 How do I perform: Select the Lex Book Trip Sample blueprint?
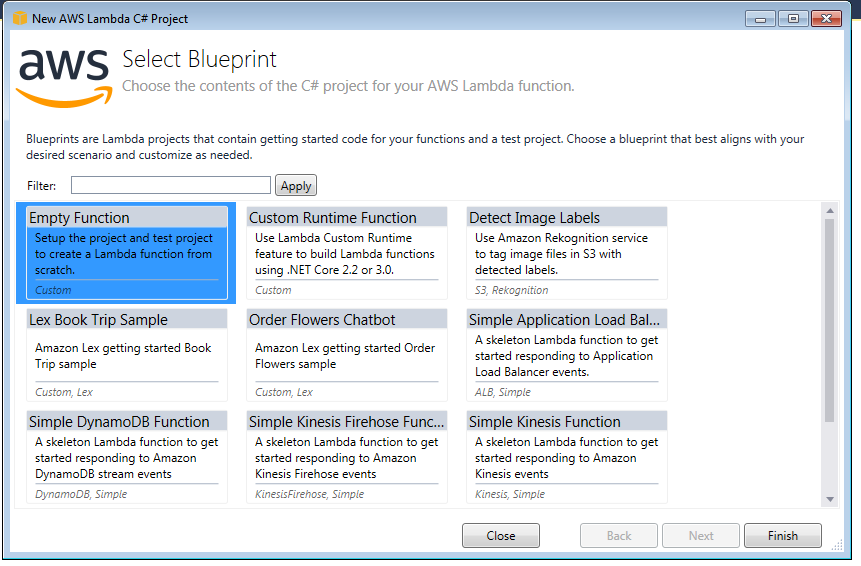127,355
